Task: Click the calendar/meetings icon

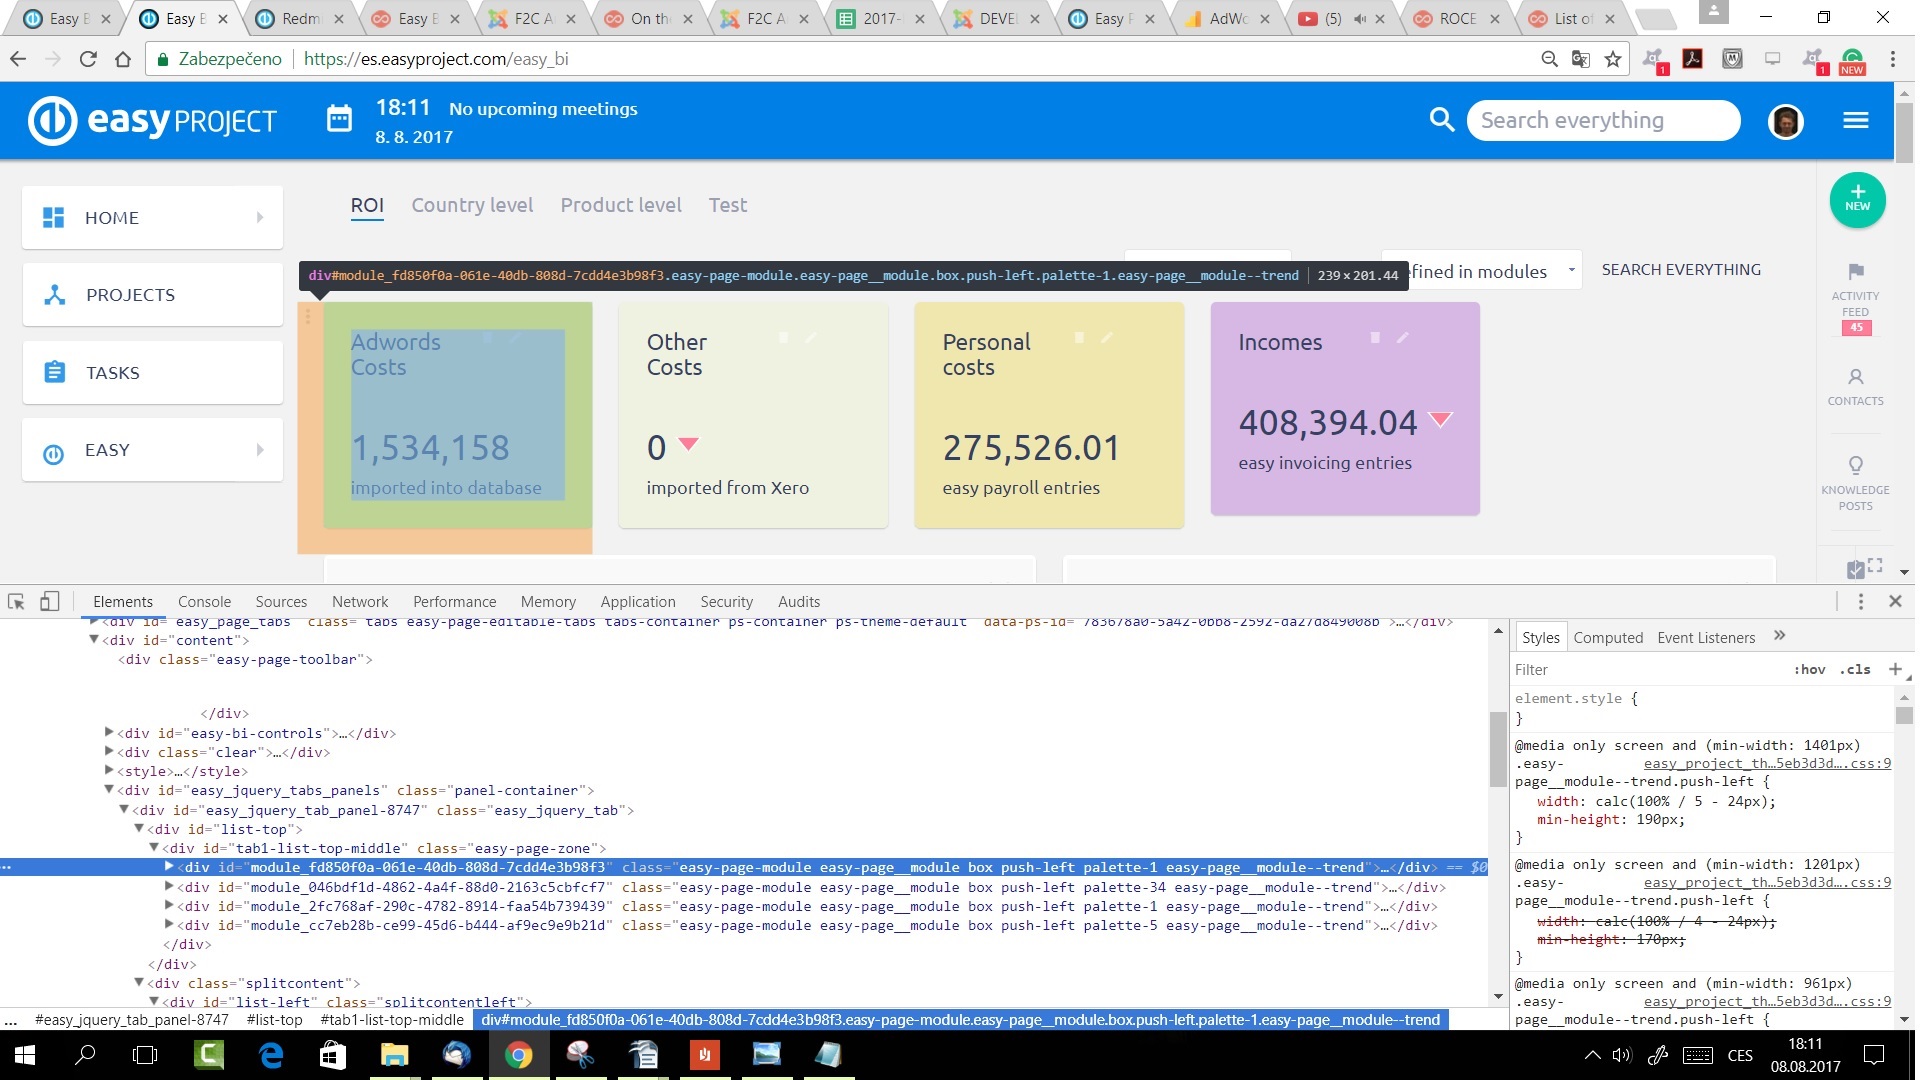Action: tap(340, 120)
